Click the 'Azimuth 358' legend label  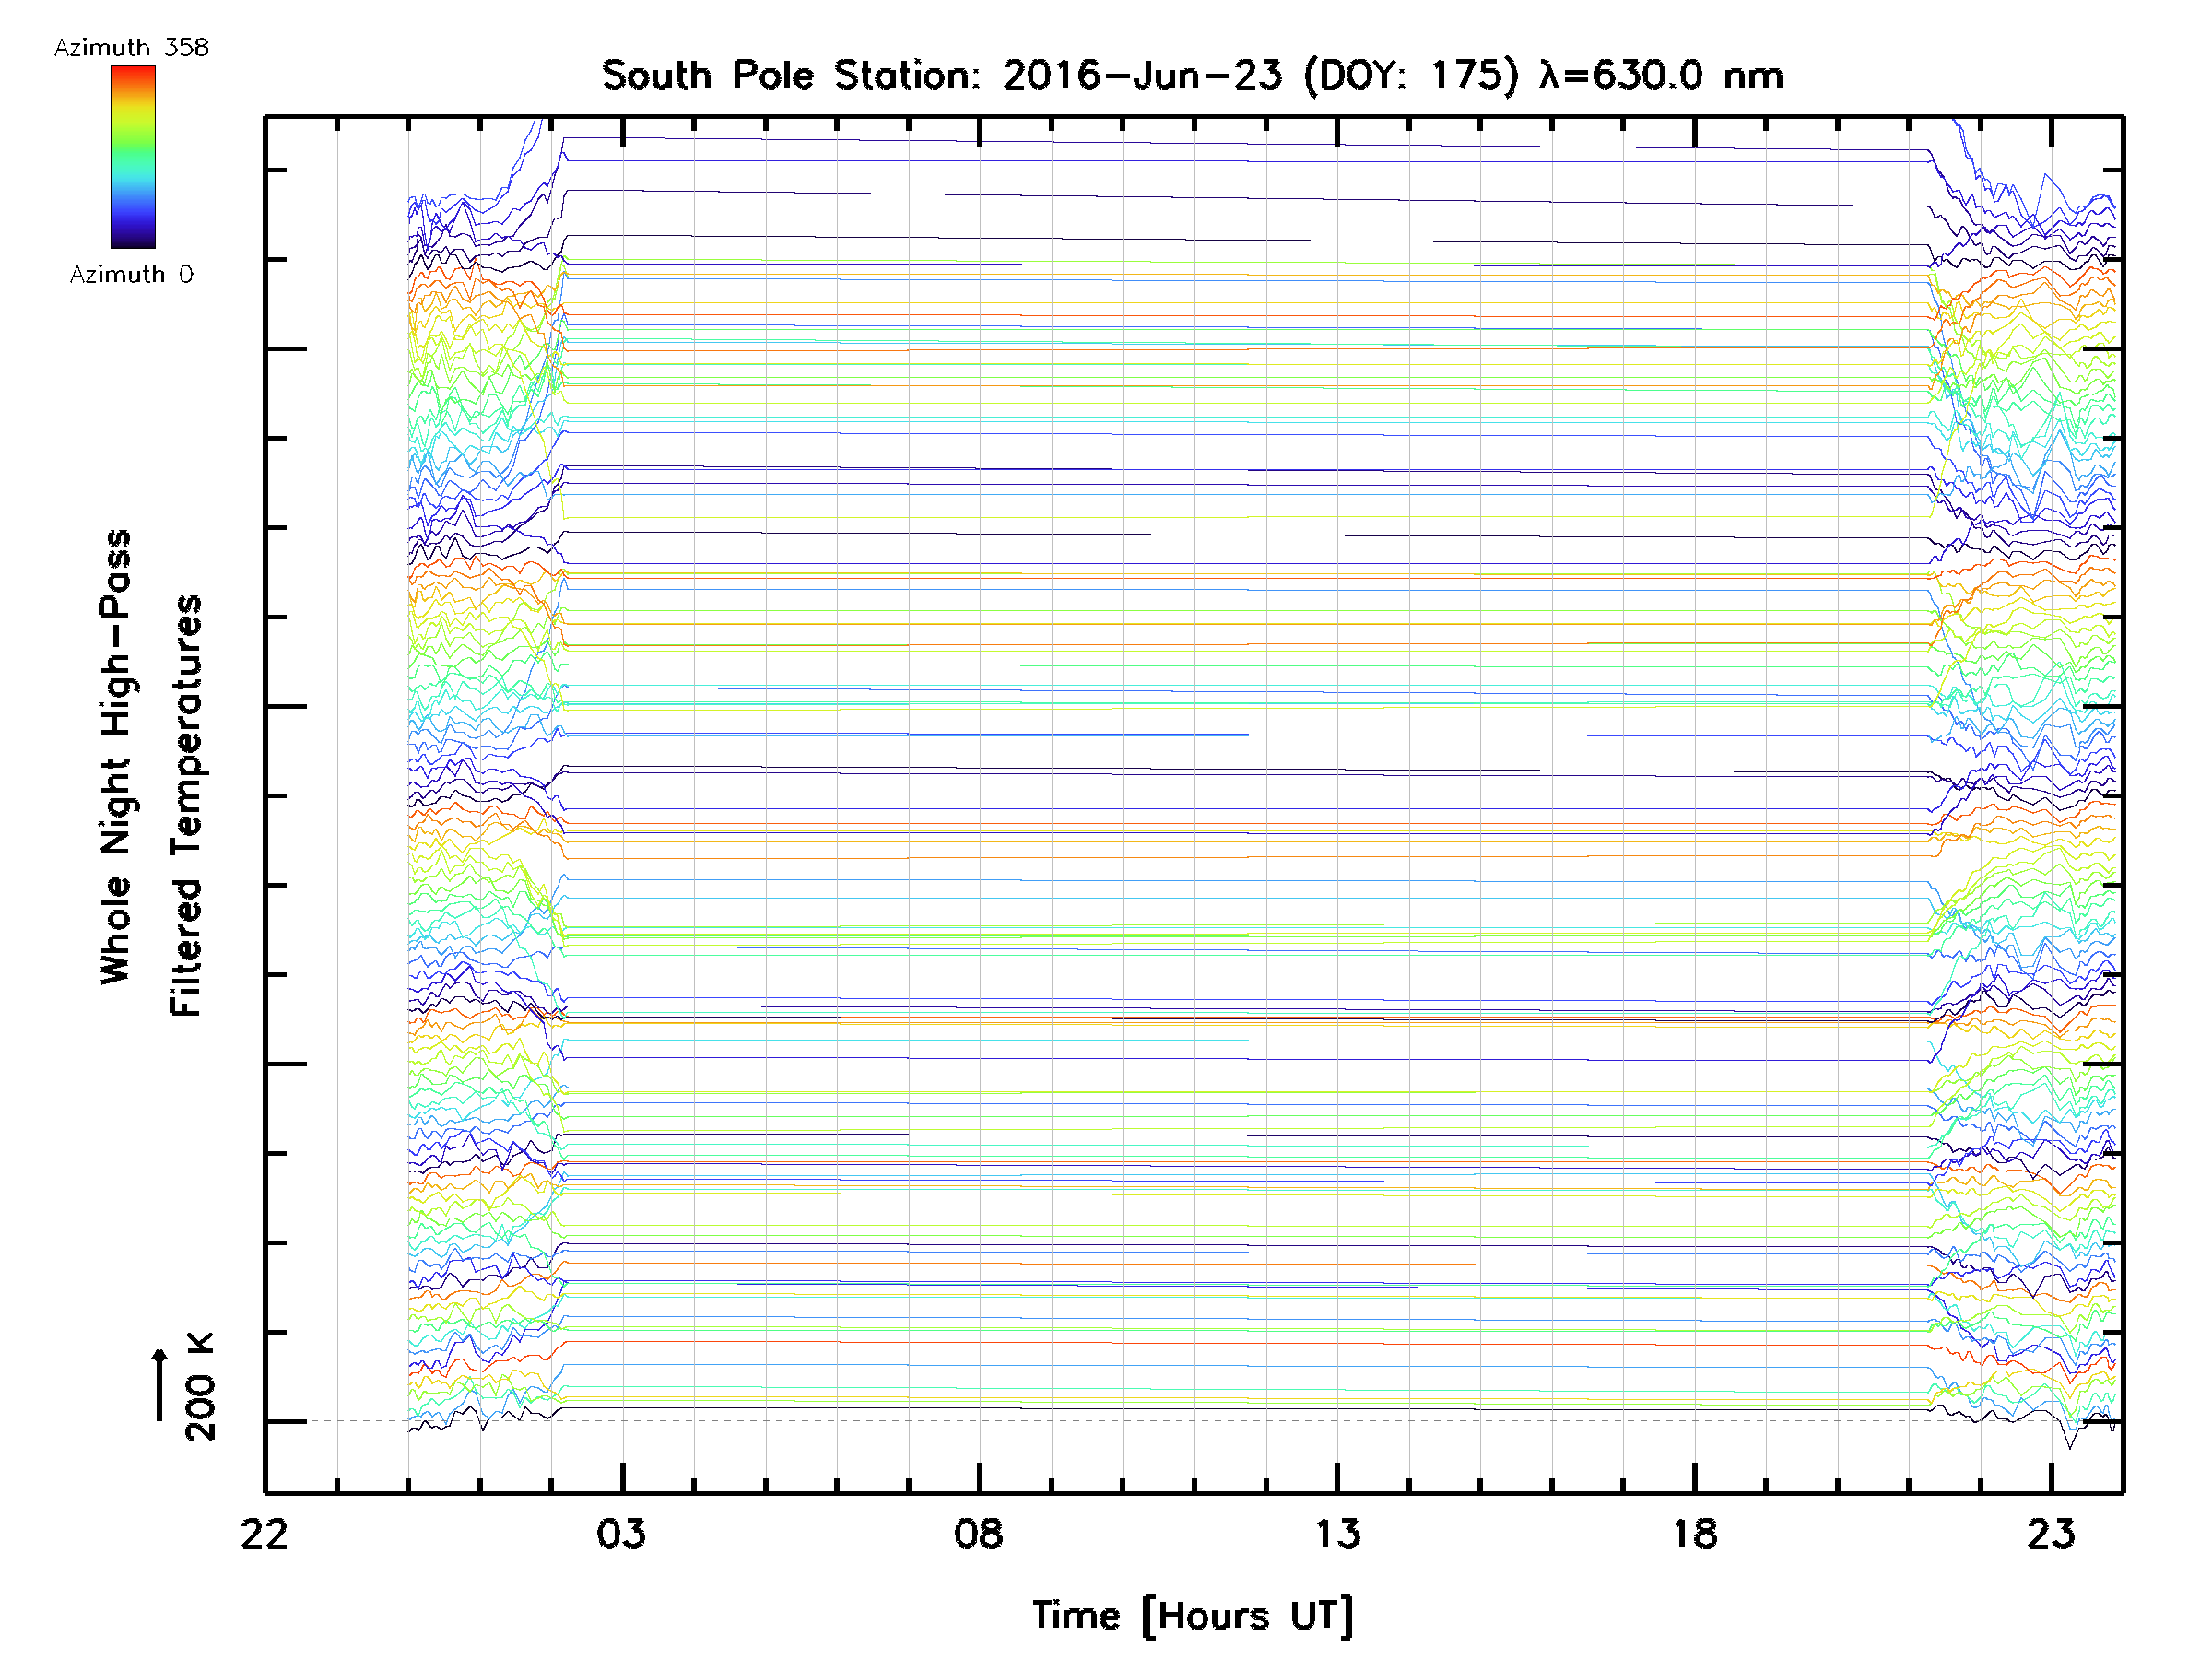[131, 47]
